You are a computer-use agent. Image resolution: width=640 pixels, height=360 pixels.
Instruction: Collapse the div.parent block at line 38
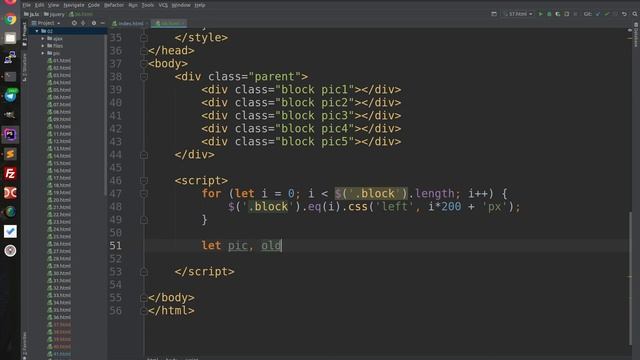tap(144, 77)
